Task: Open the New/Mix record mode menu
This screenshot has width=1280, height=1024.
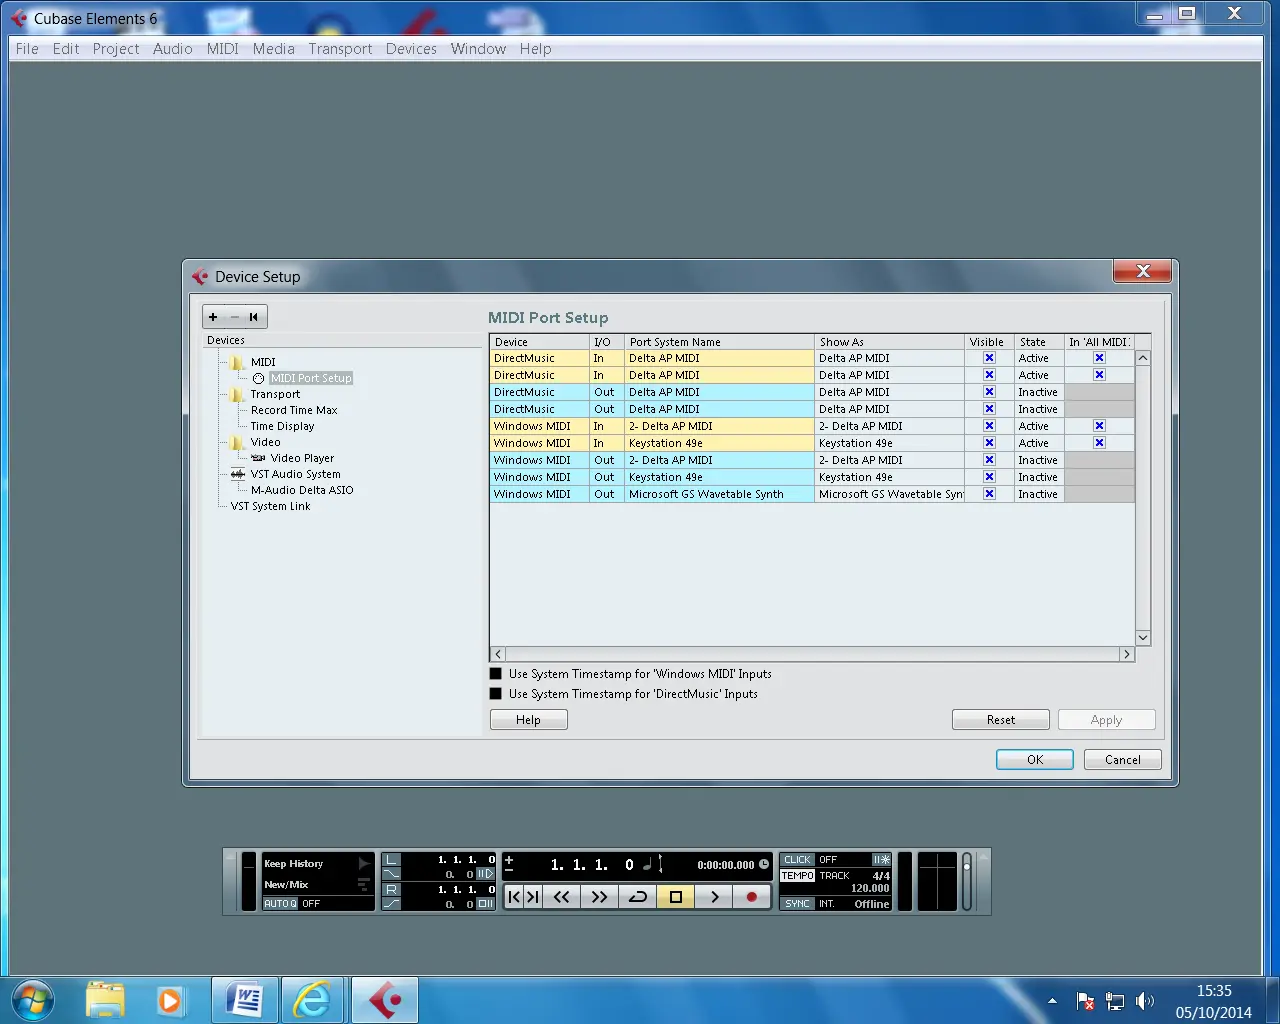Action: coord(316,885)
